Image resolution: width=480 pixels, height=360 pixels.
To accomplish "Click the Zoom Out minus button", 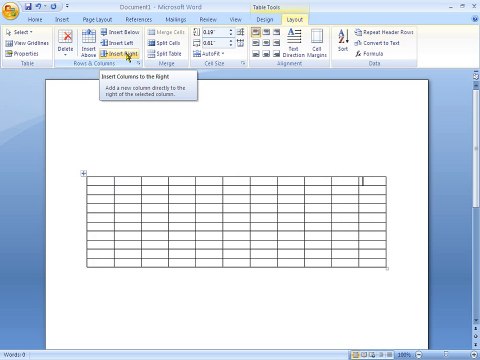I will click(419, 355).
